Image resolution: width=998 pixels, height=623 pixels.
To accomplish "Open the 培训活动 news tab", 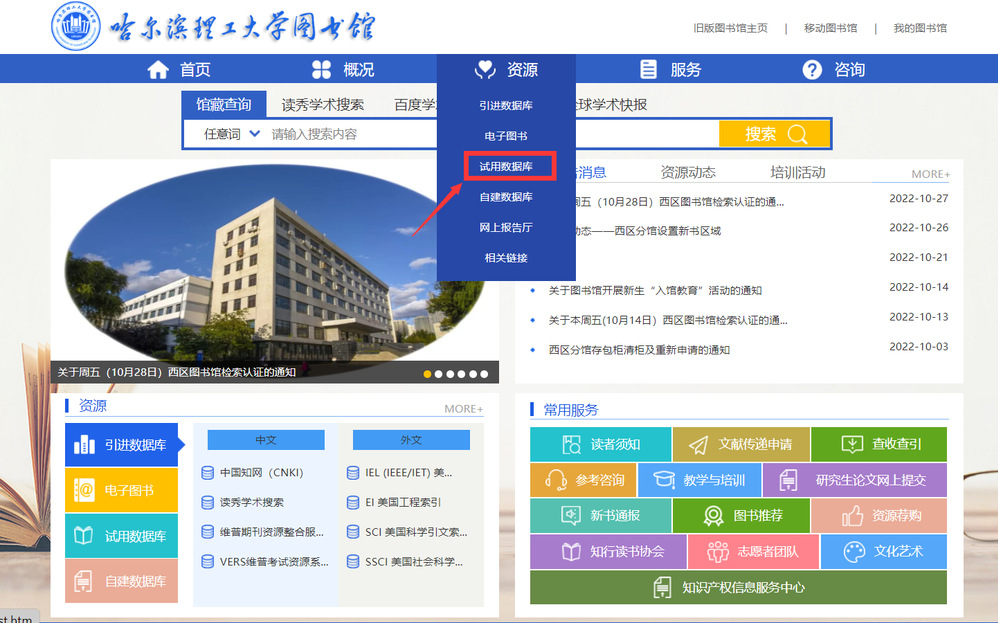I will point(798,172).
